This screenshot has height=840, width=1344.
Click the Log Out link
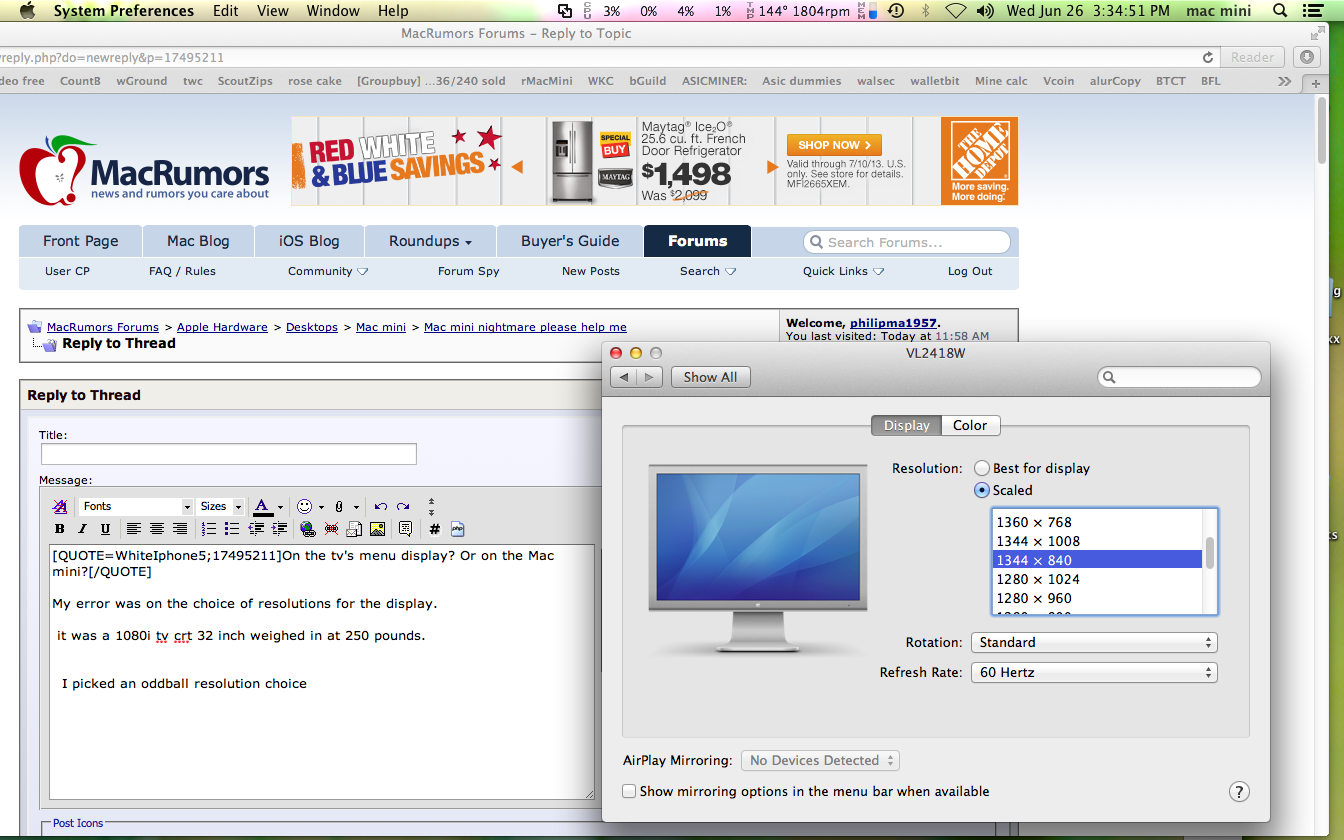pos(970,271)
